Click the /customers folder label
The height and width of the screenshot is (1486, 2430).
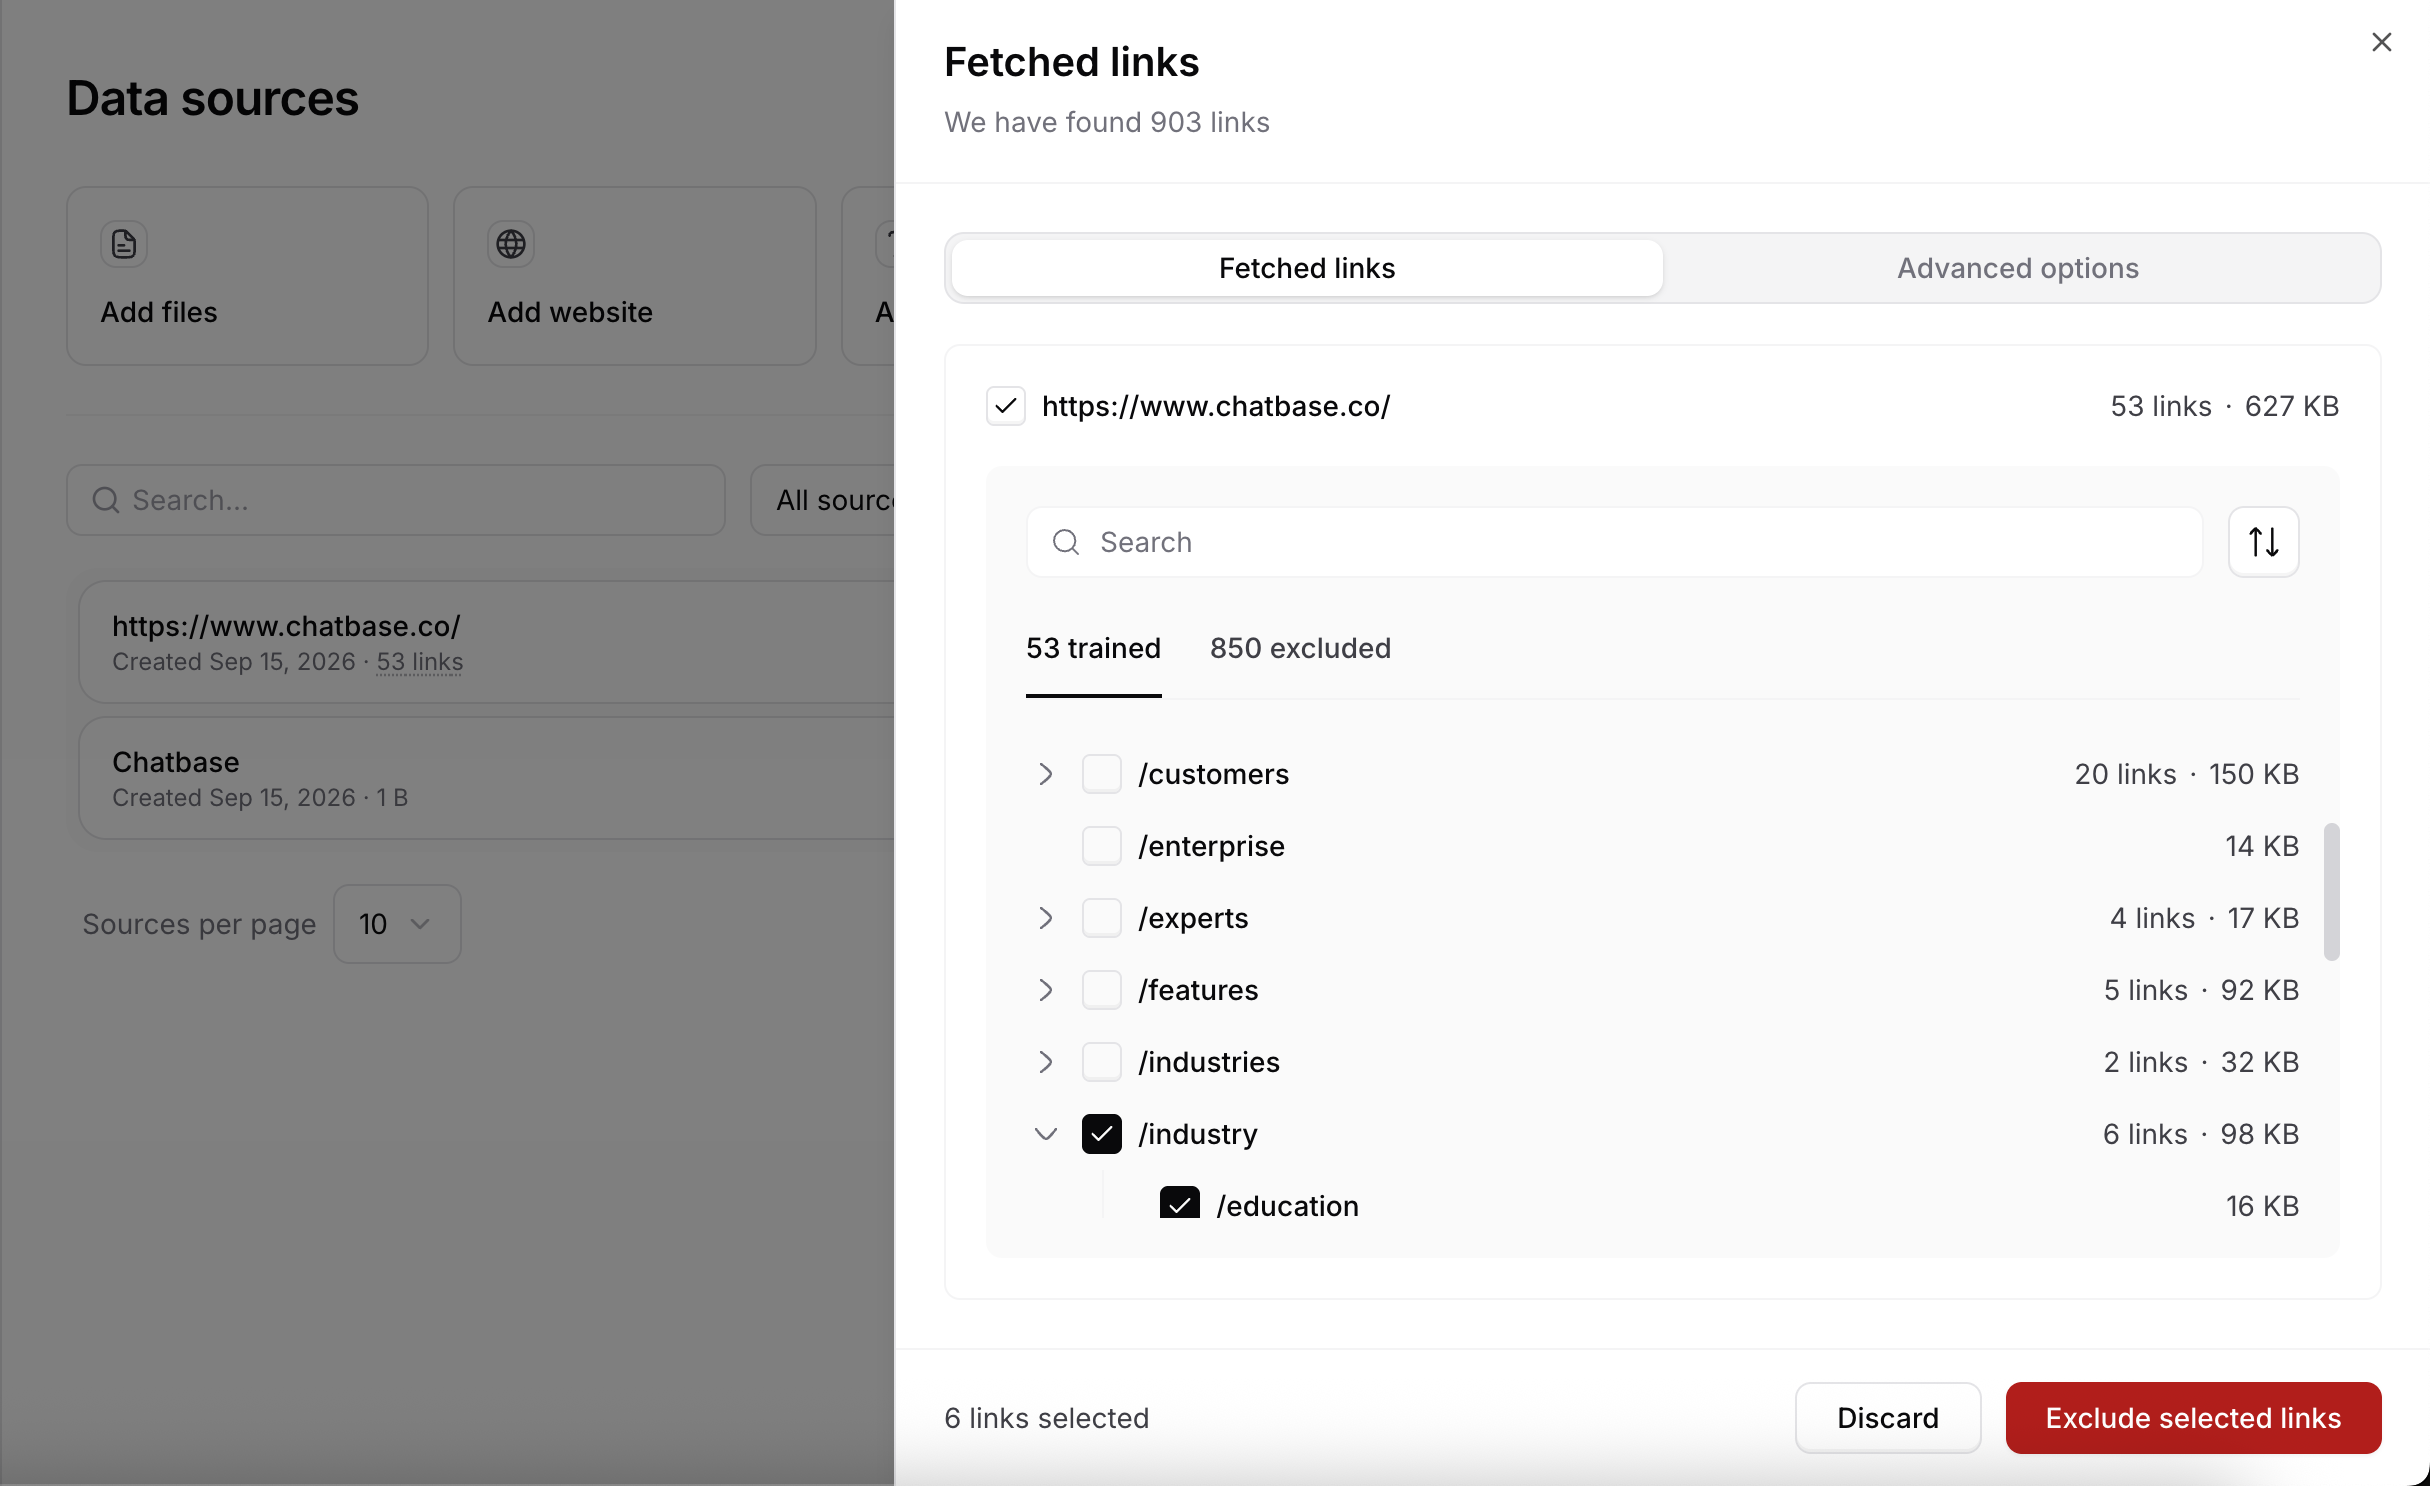point(1213,774)
